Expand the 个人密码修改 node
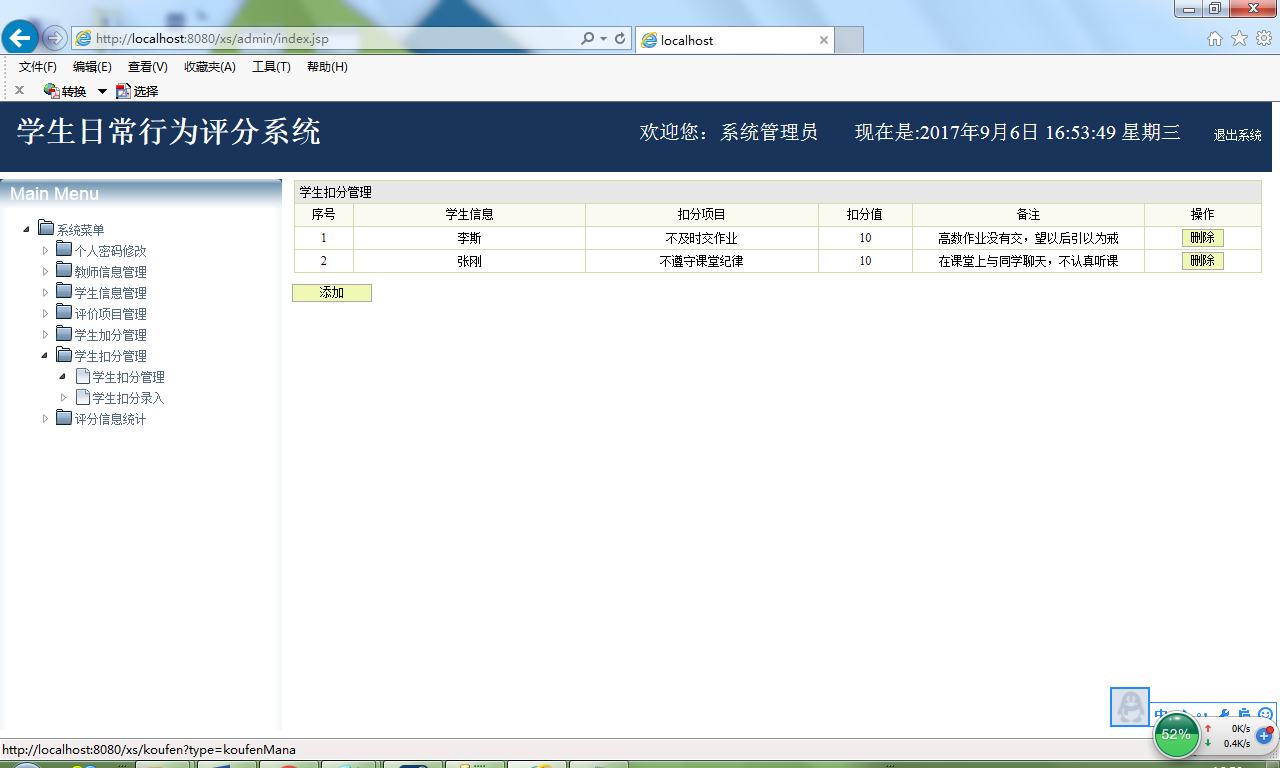Screen dimensions: 1280x768 click(45, 250)
